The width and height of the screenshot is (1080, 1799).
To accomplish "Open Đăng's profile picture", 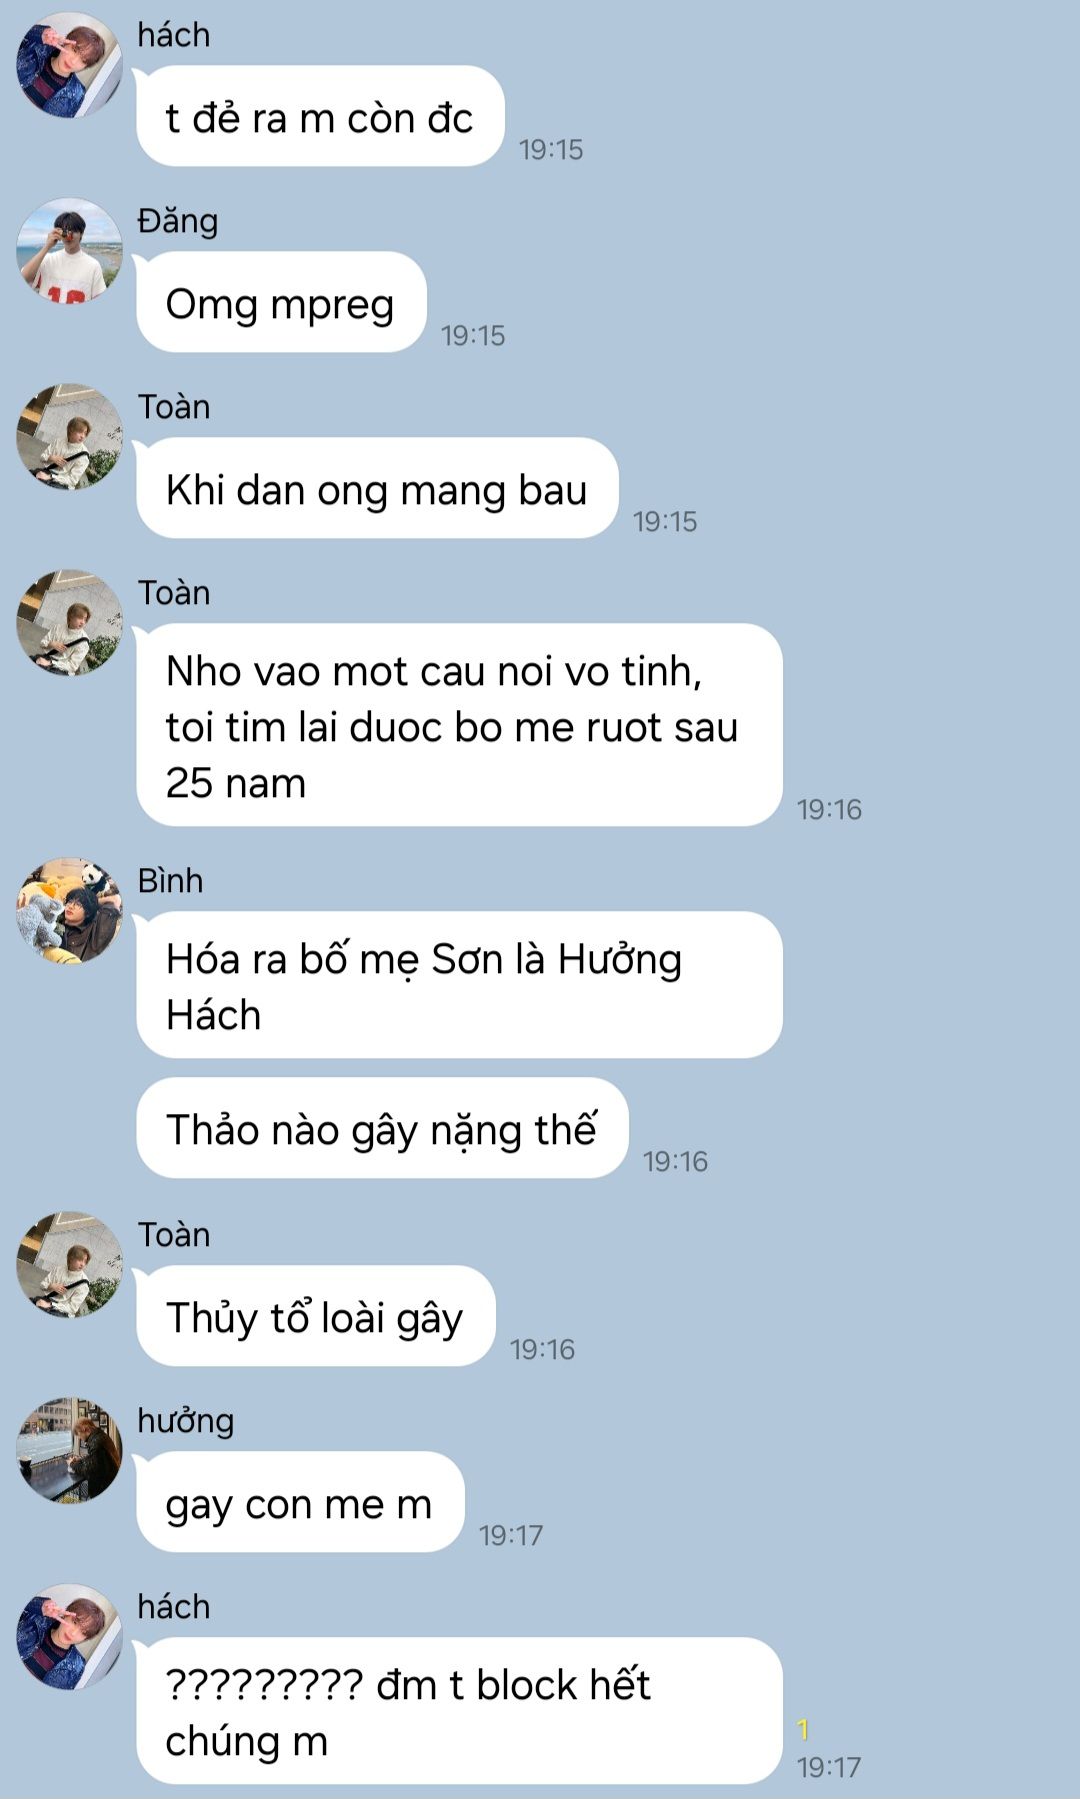I will 69,251.
